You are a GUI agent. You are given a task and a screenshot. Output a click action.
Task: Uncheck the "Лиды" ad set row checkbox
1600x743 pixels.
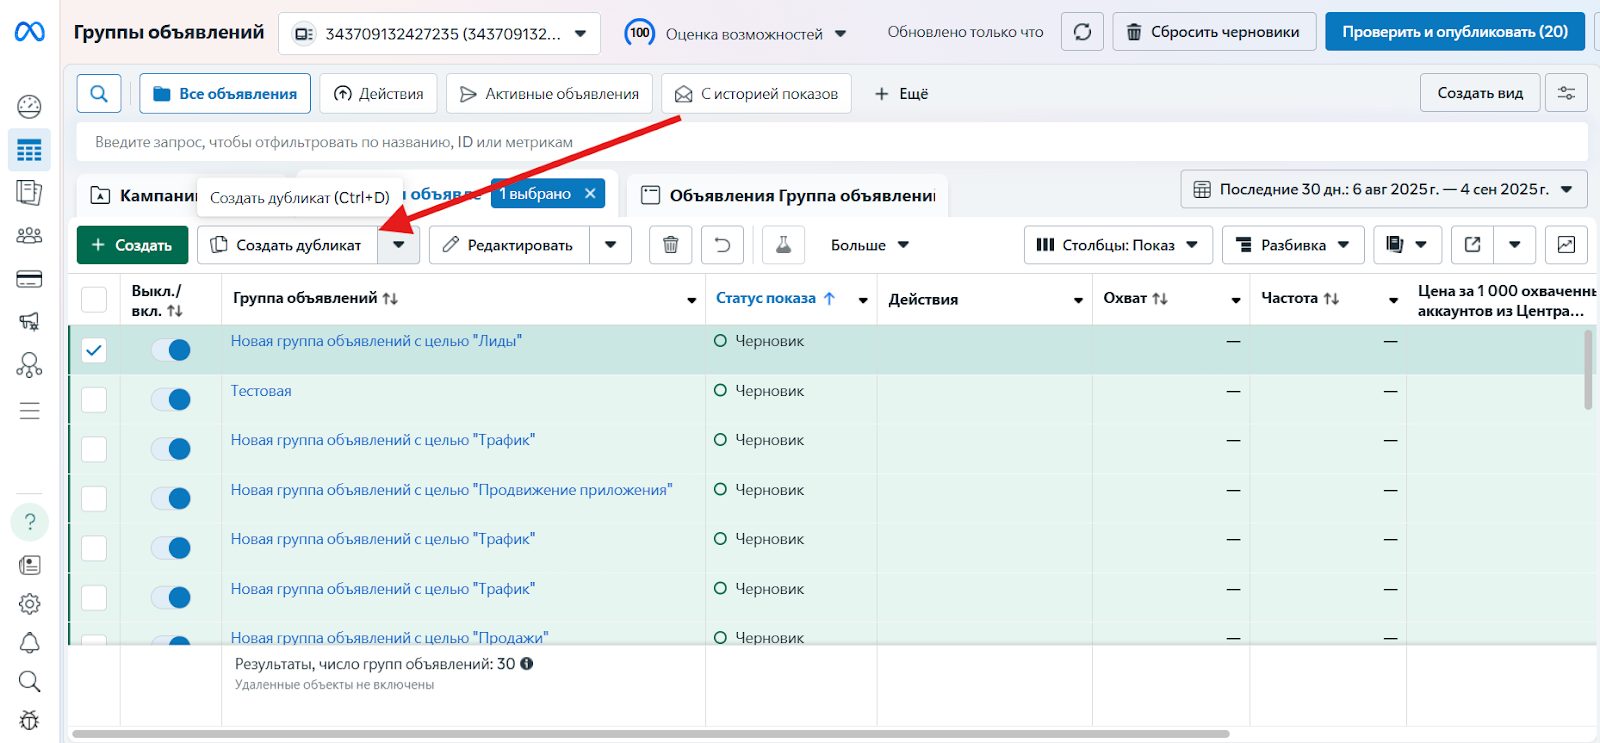(x=94, y=350)
